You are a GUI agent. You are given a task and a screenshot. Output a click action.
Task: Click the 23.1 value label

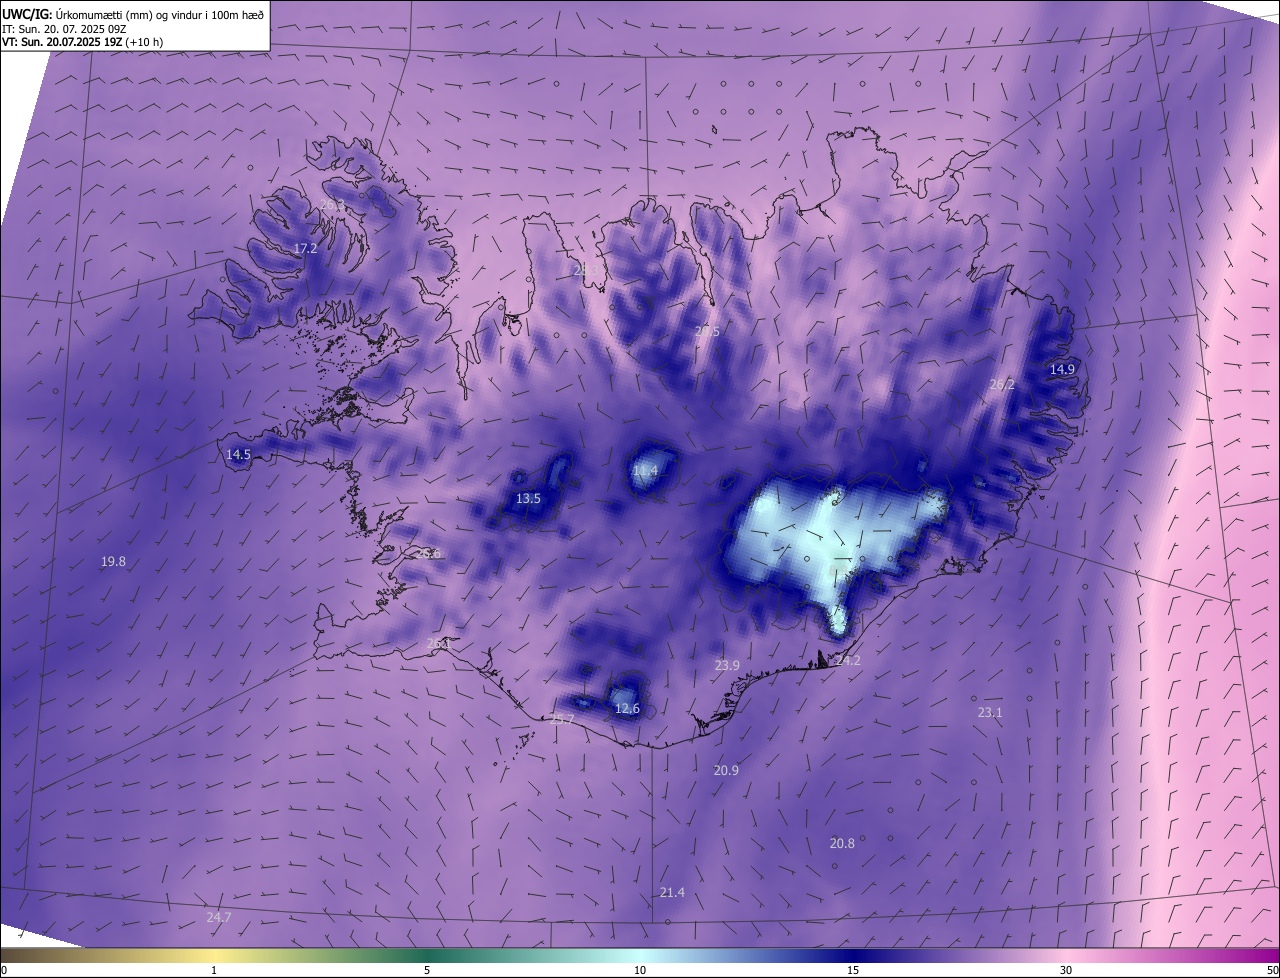point(989,712)
